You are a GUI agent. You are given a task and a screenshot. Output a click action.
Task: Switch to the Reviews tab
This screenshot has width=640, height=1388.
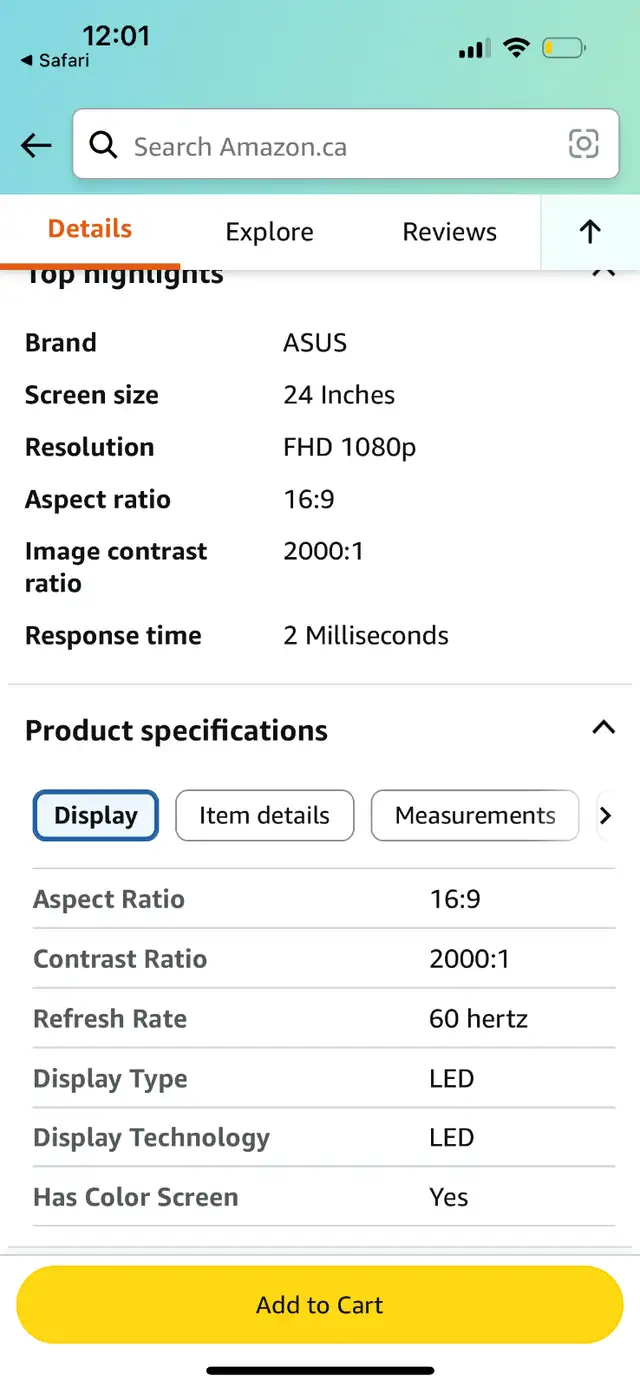[449, 232]
